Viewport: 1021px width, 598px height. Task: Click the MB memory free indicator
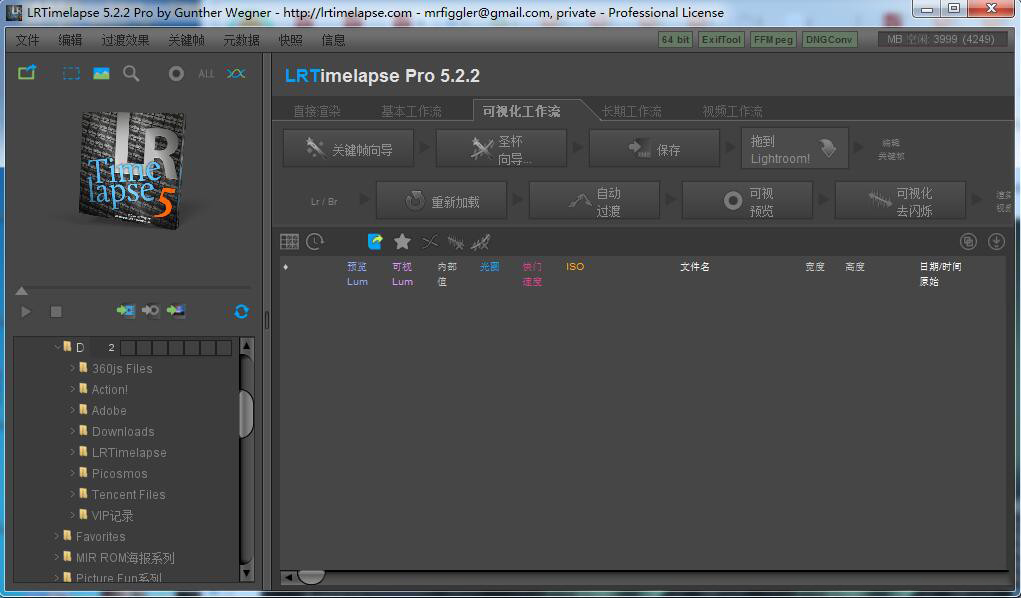pyautogui.click(x=940, y=40)
